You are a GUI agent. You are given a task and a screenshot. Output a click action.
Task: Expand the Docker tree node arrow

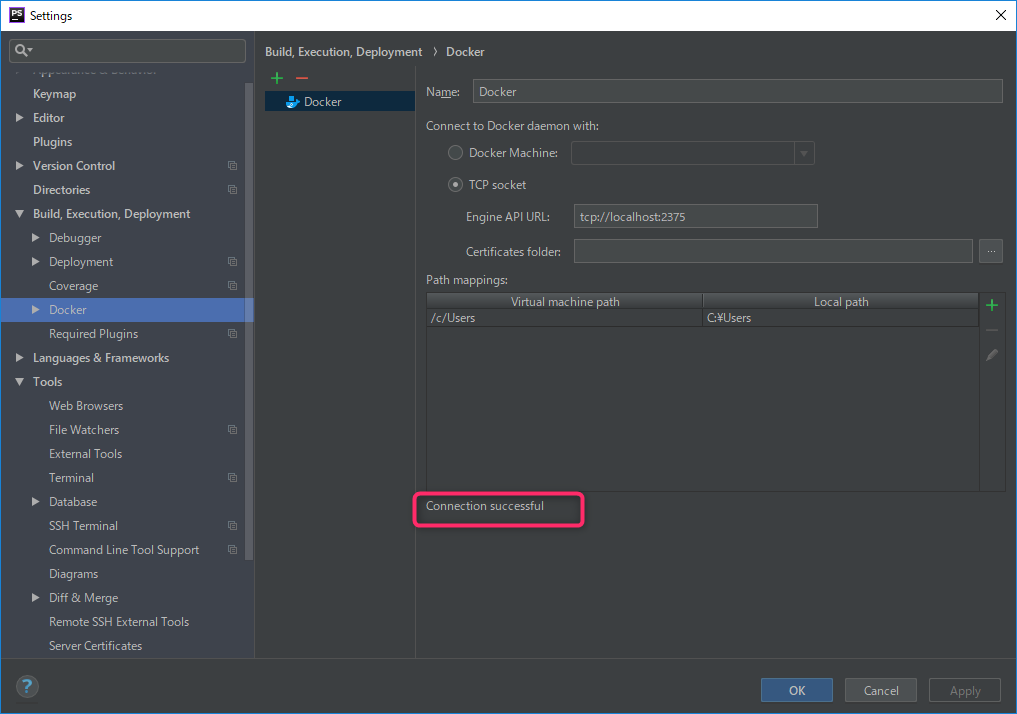[x=36, y=309]
